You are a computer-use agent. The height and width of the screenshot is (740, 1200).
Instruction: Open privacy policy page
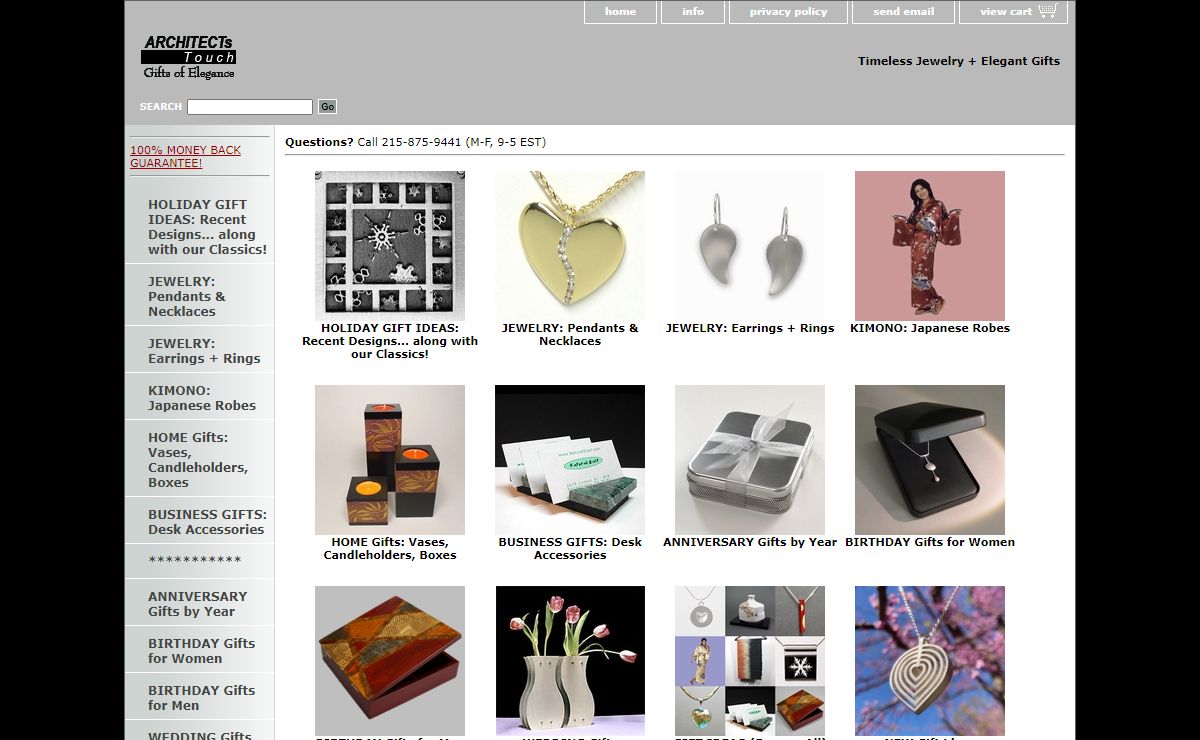point(788,12)
